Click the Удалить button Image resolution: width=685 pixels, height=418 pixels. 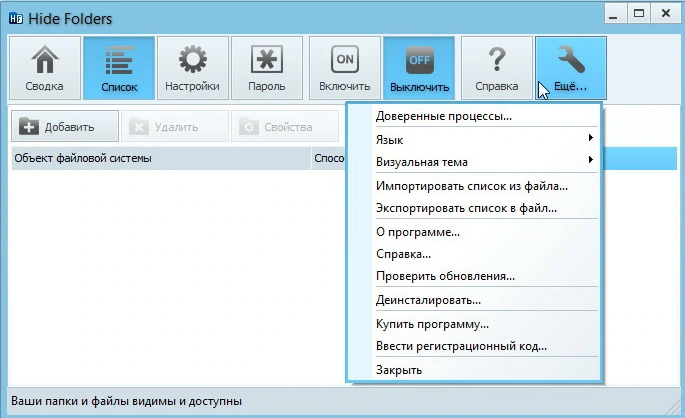pyautogui.click(x=175, y=126)
